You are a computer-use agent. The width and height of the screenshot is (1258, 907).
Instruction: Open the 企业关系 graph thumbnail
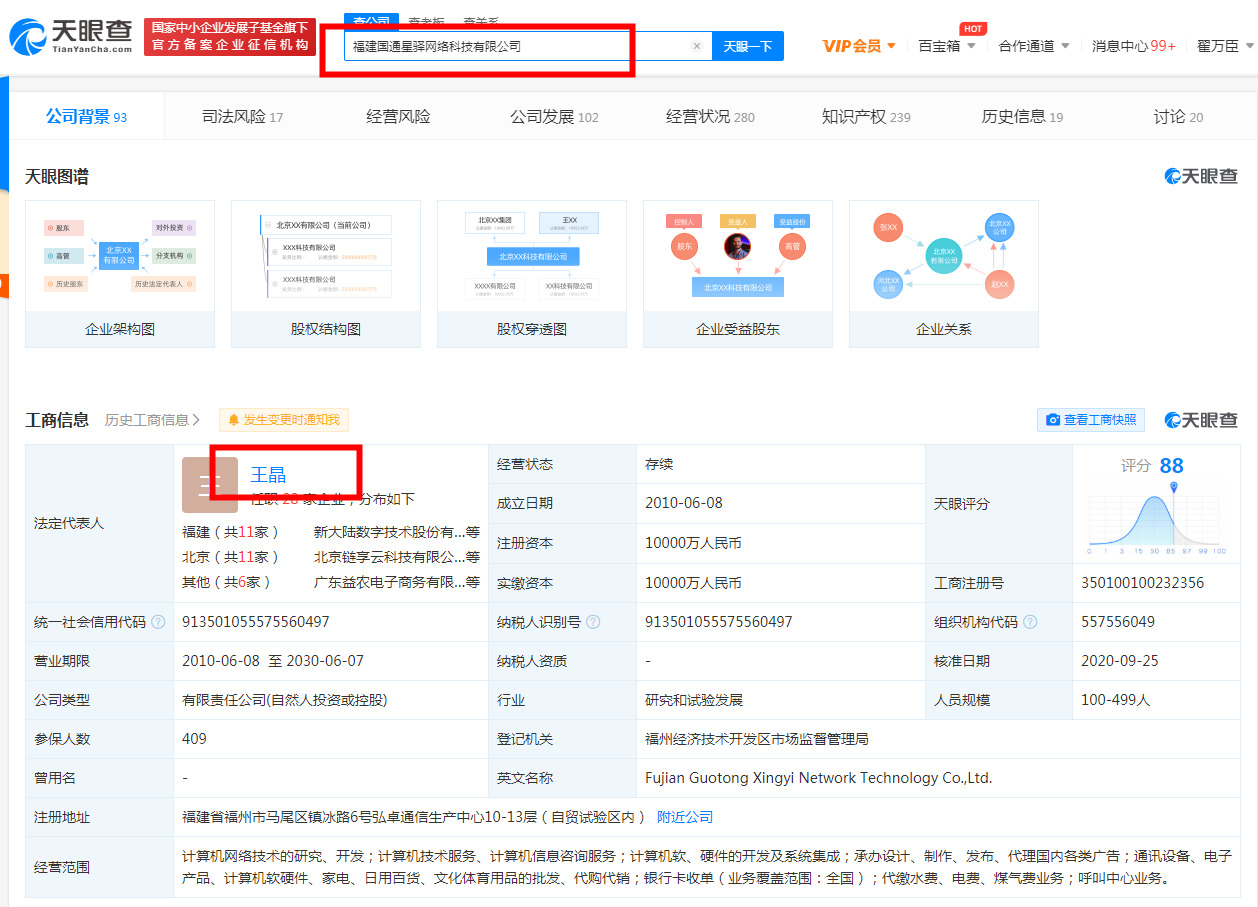tap(944, 273)
